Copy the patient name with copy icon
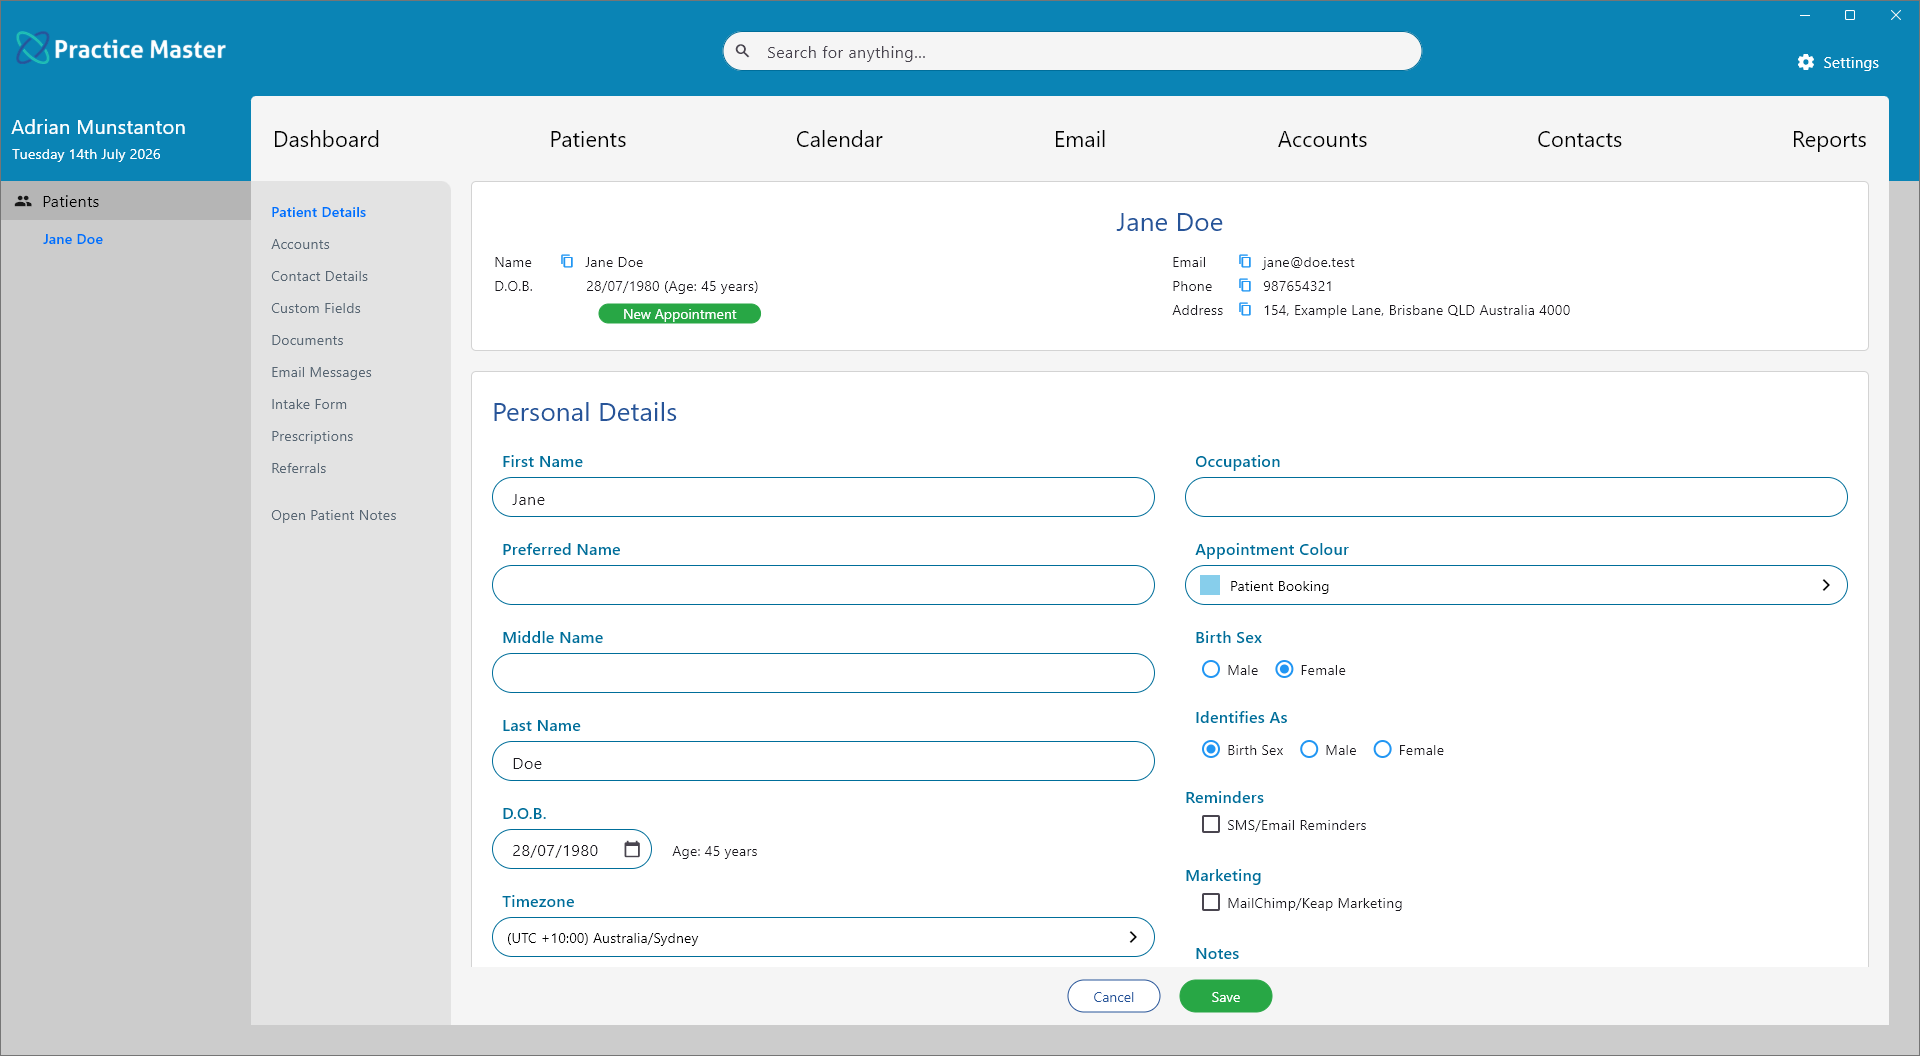This screenshot has height=1056, width=1920. coord(567,261)
